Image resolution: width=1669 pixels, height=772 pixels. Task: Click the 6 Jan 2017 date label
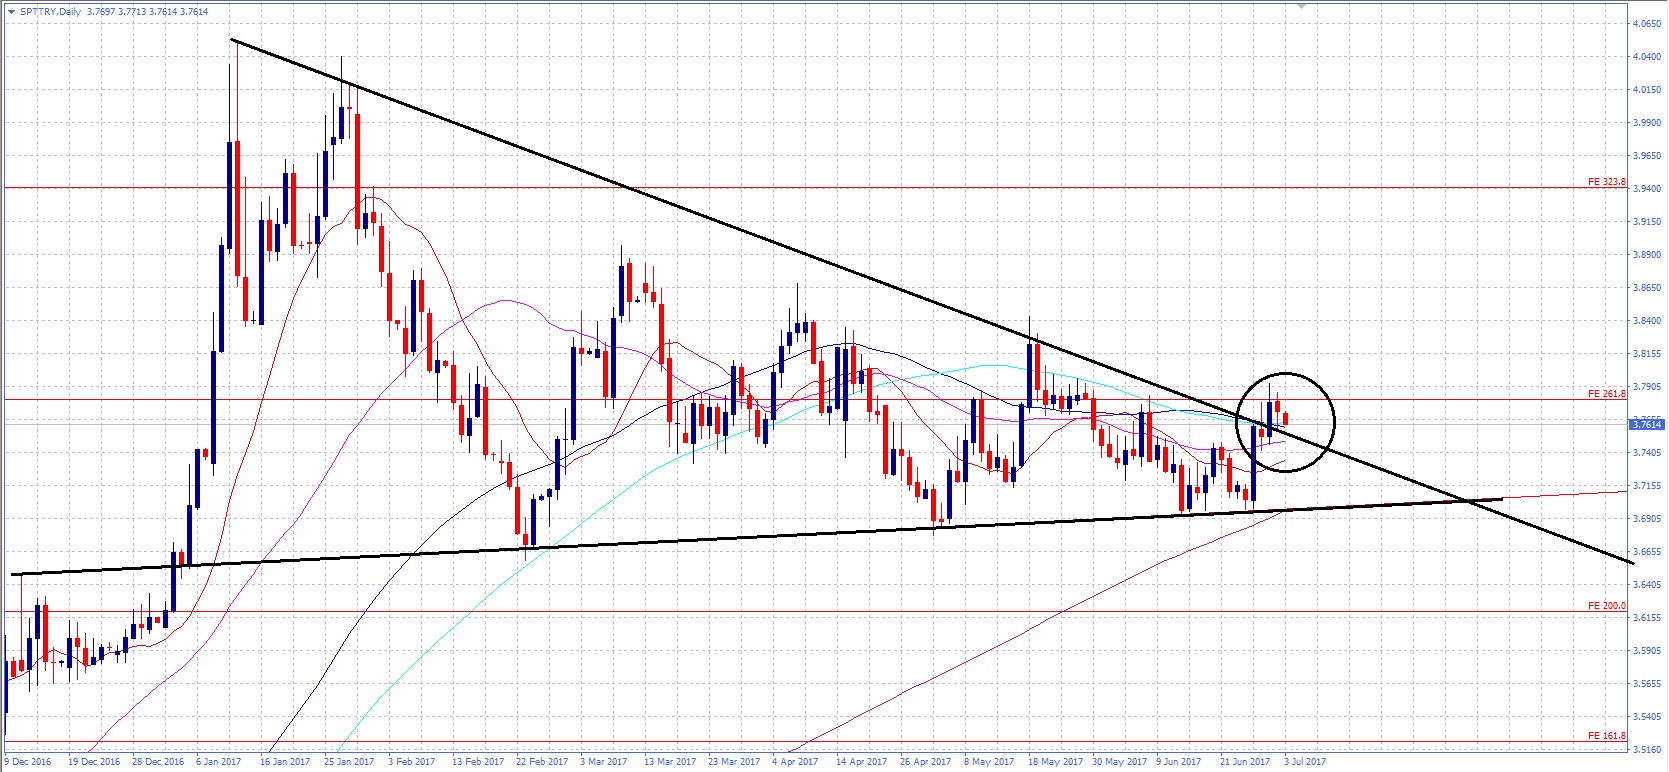[220, 762]
